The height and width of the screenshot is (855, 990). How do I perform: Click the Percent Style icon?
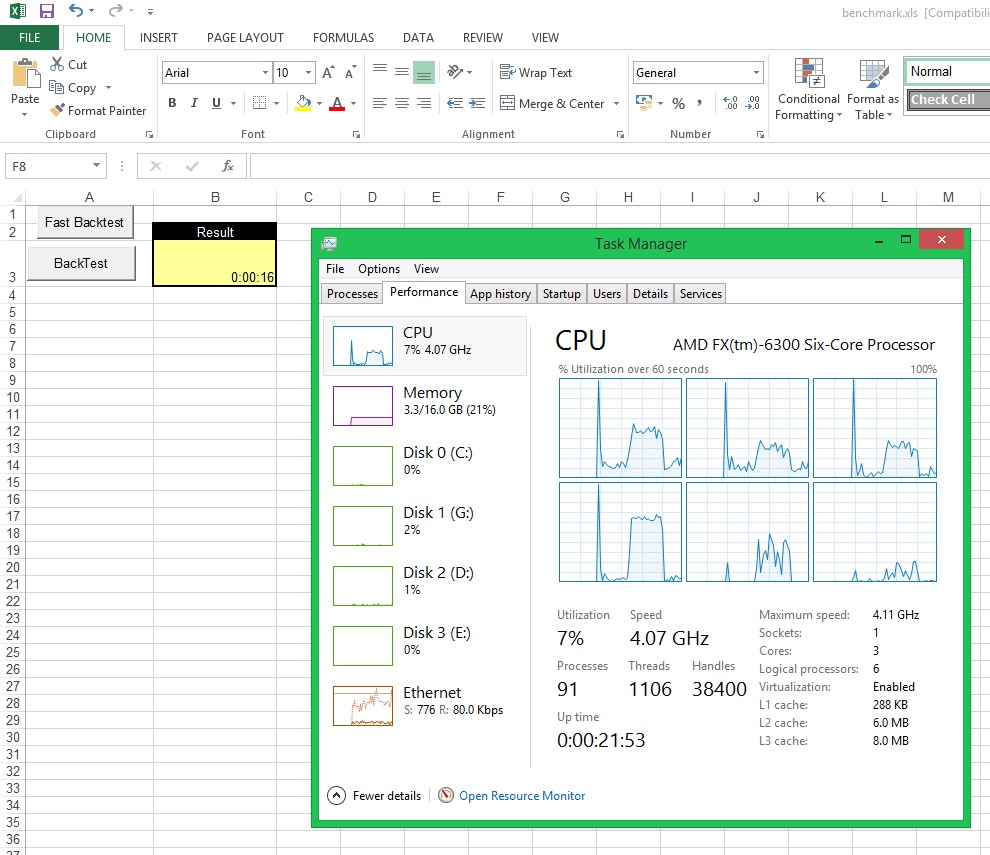pos(678,103)
